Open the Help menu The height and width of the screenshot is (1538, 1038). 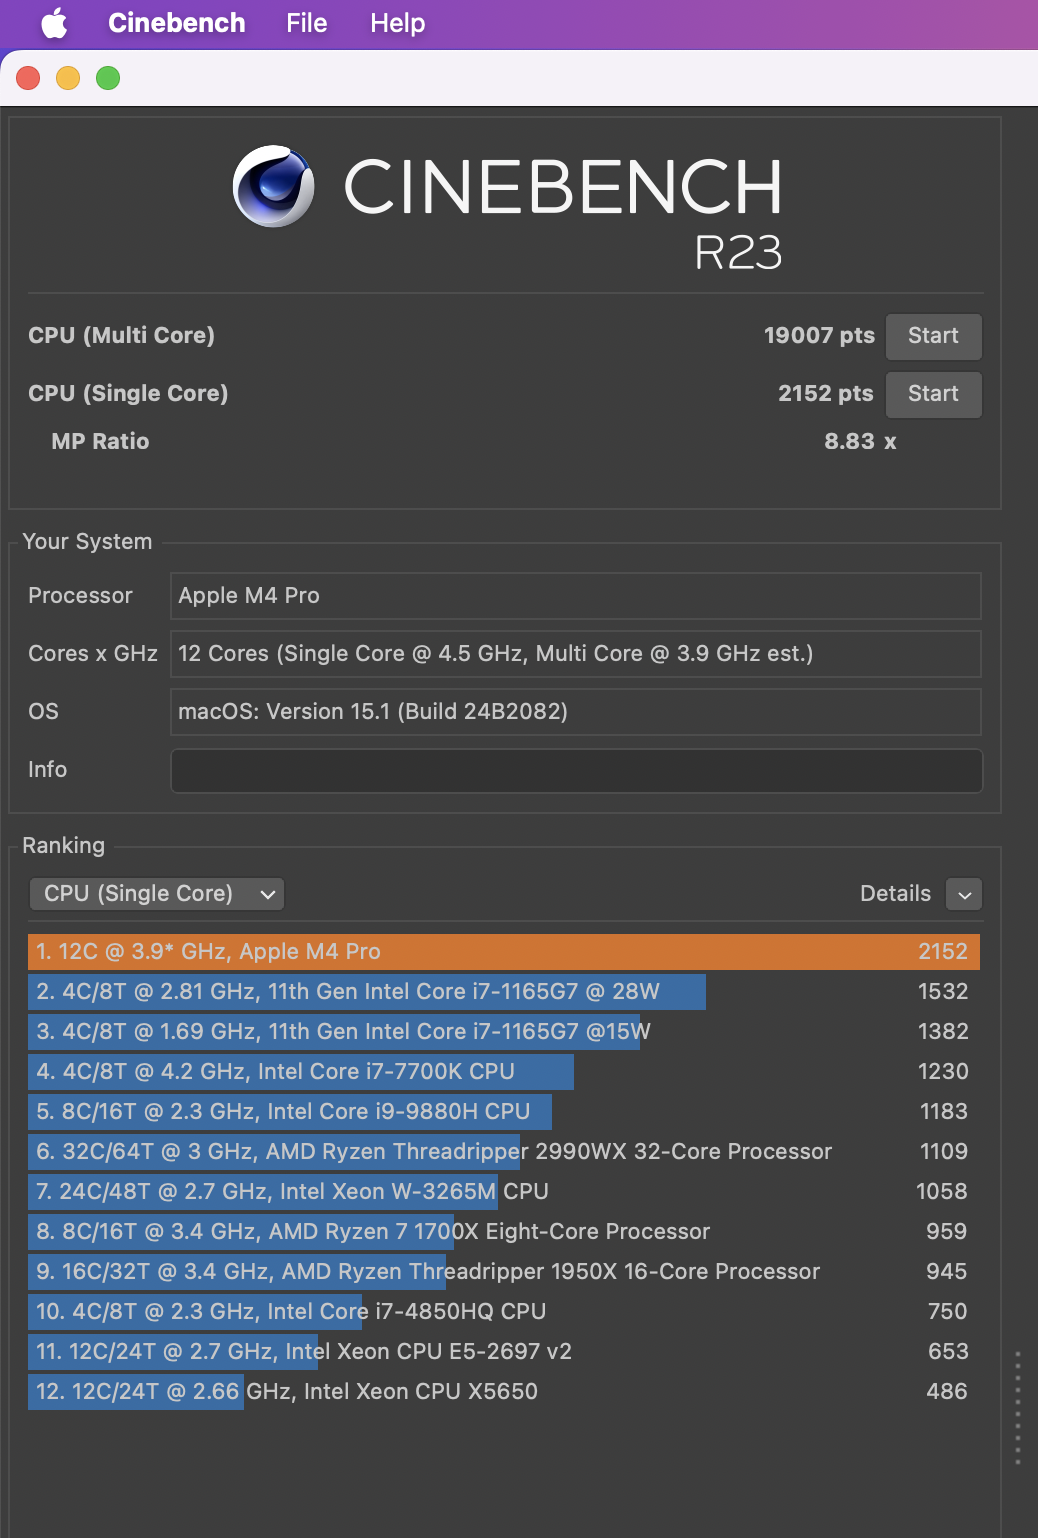[x=397, y=23]
